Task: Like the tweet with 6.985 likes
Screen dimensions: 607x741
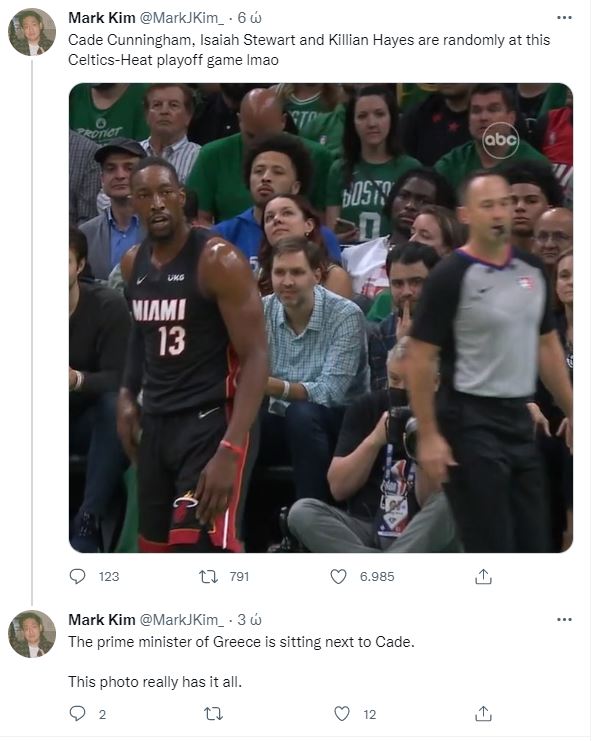Action: [x=339, y=576]
